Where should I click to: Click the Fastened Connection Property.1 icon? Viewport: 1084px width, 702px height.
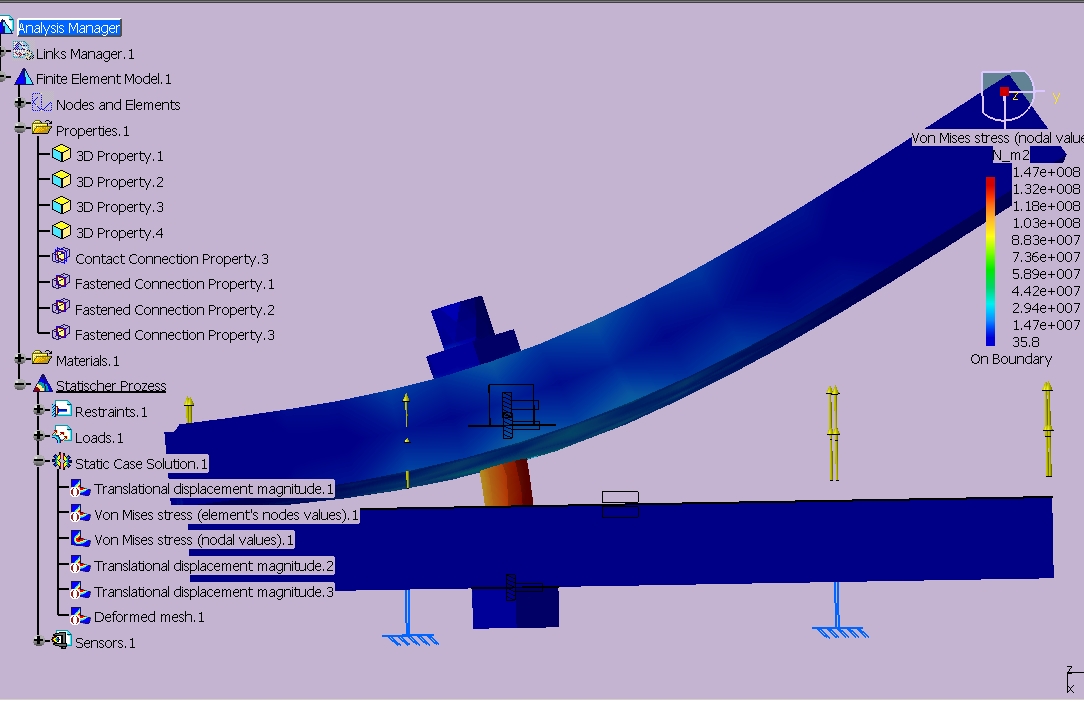pyautogui.click(x=61, y=281)
